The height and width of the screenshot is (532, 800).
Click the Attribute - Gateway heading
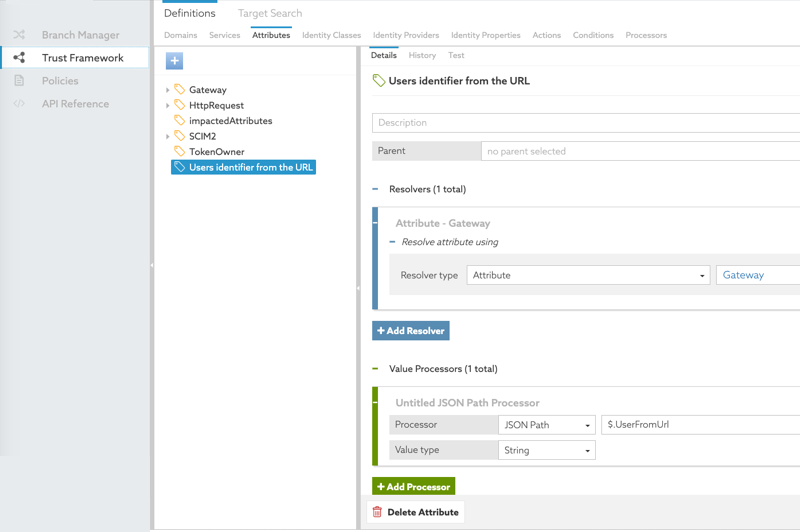(443, 223)
